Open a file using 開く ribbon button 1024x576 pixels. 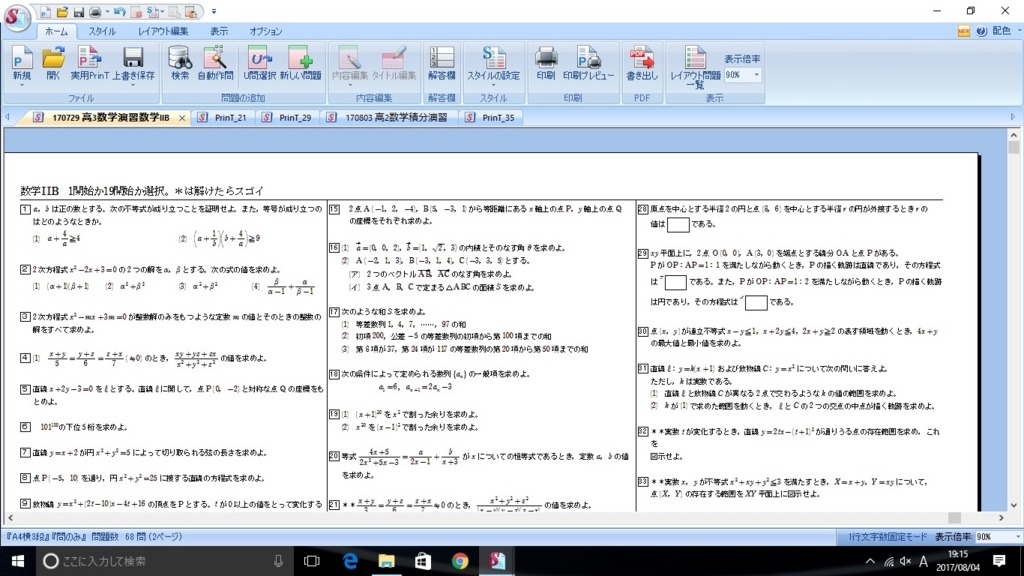click(x=53, y=63)
